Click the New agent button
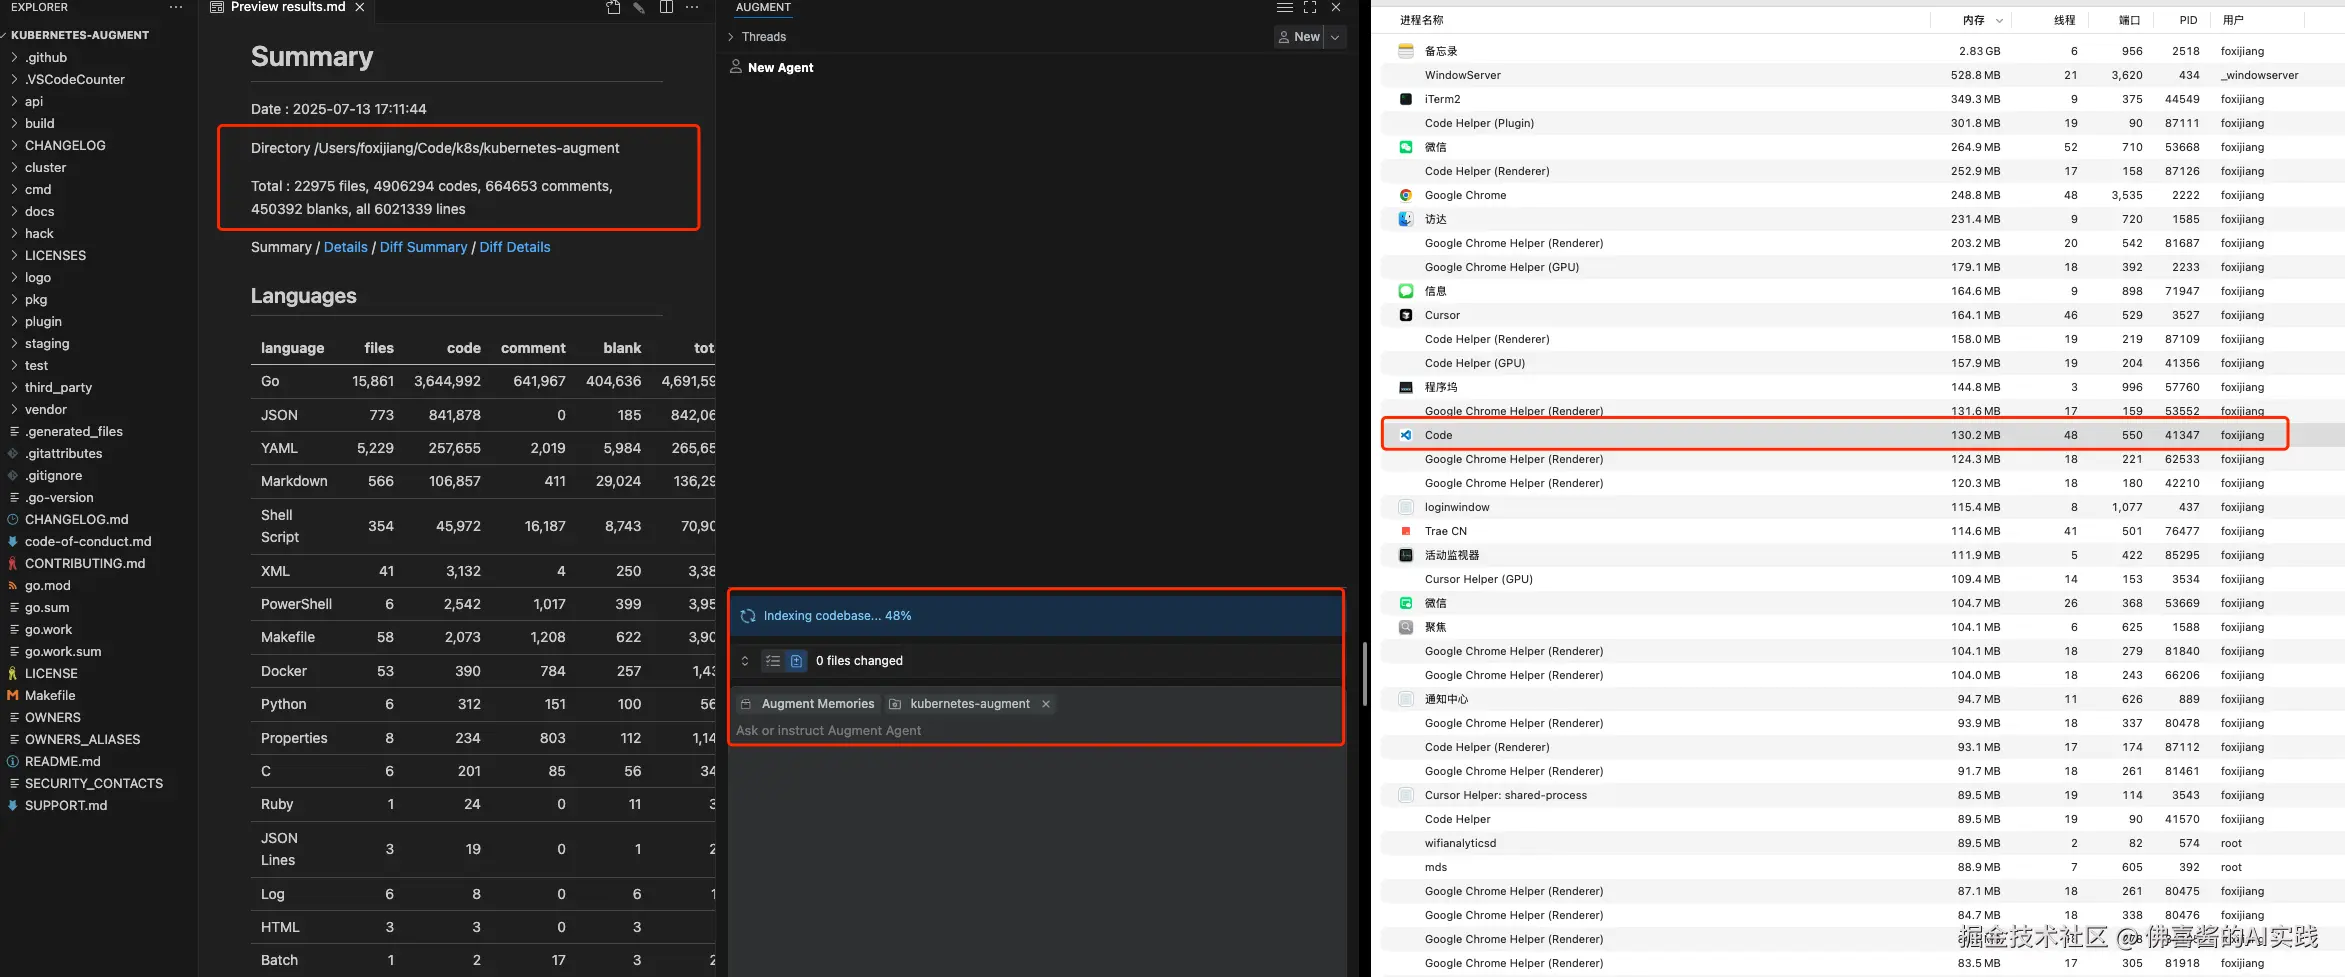The height and width of the screenshot is (977, 2345). (x=1299, y=37)
